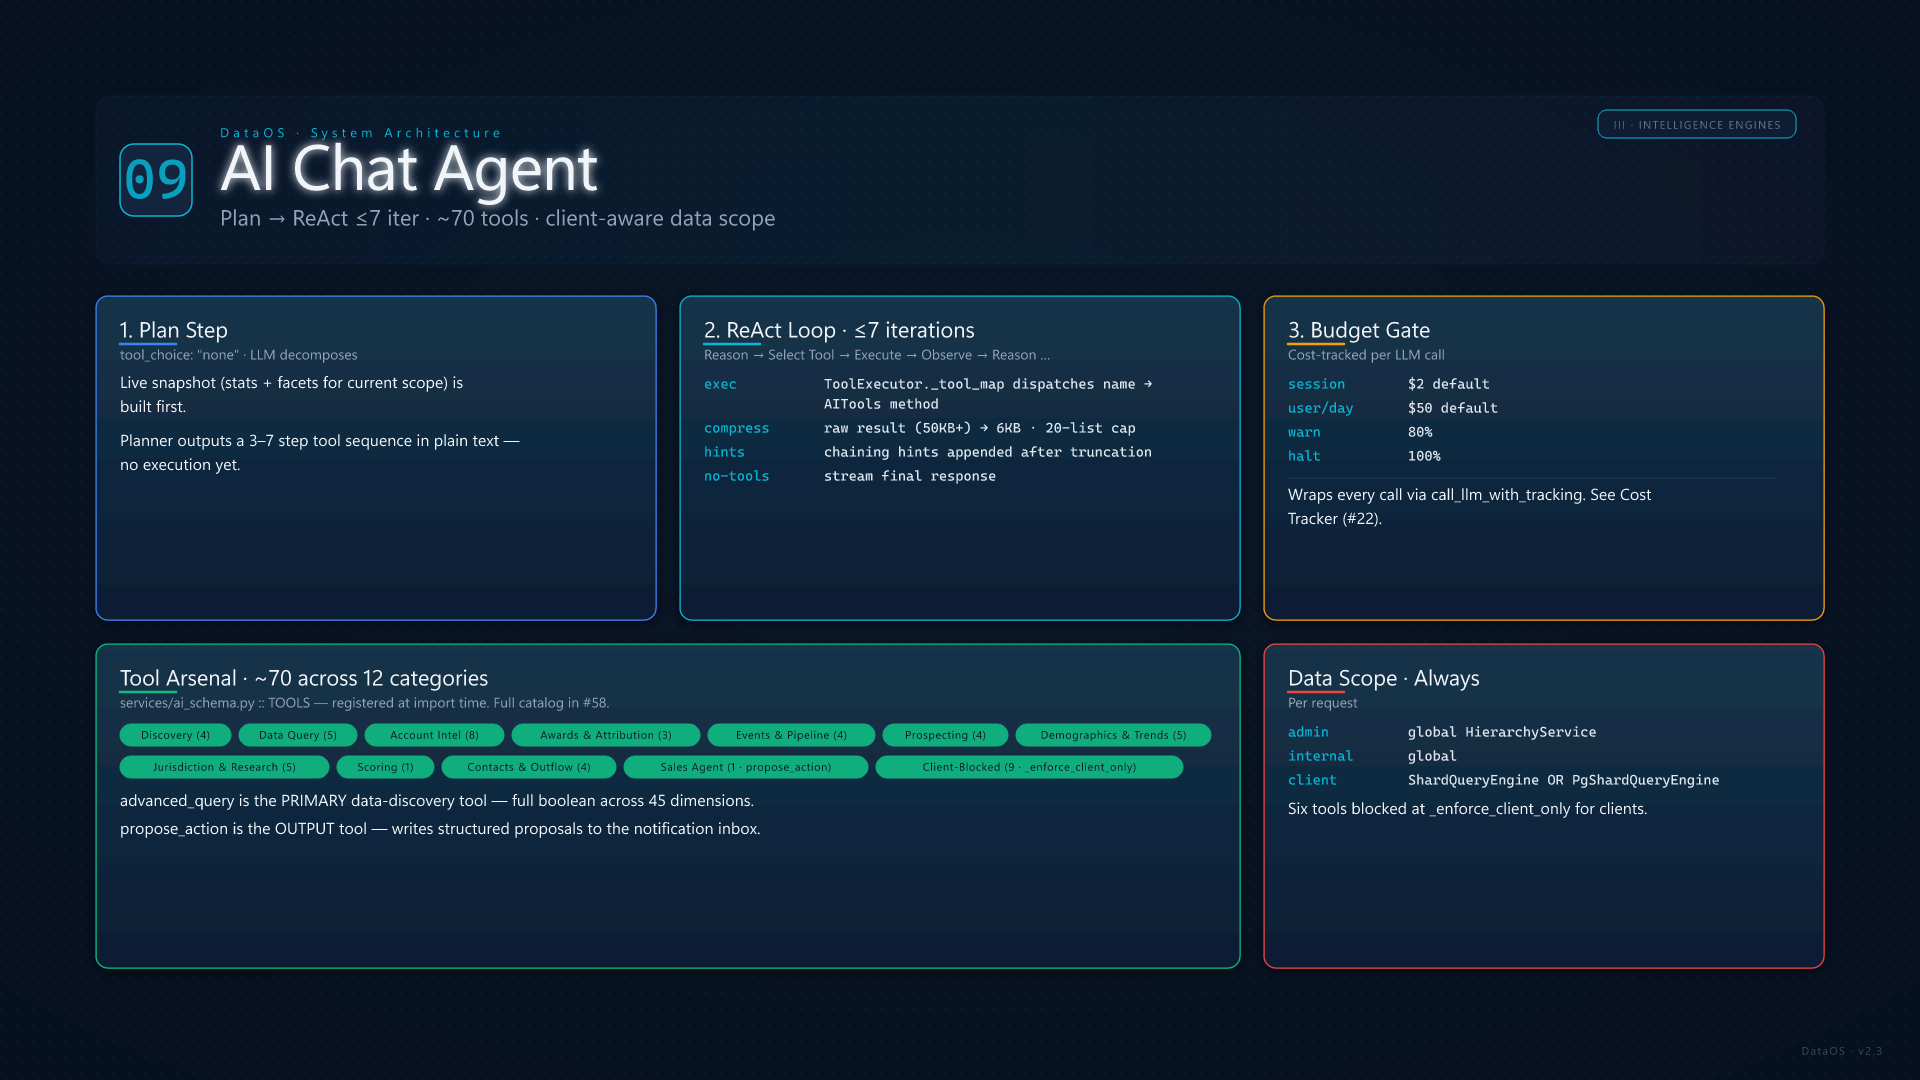The image size is (1920, 1080).
Task: Click the Plan → ReAct subtitle line
Action: tap(497, 218)
